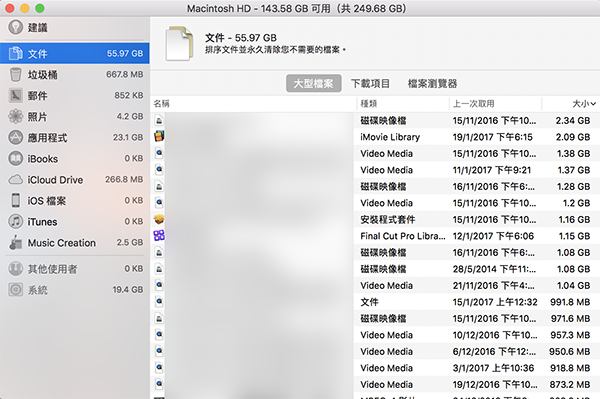Open the 應用程式 23.1 GB sidebar category
The width and height of the screenshot is (600, 399).
point(75,137)
